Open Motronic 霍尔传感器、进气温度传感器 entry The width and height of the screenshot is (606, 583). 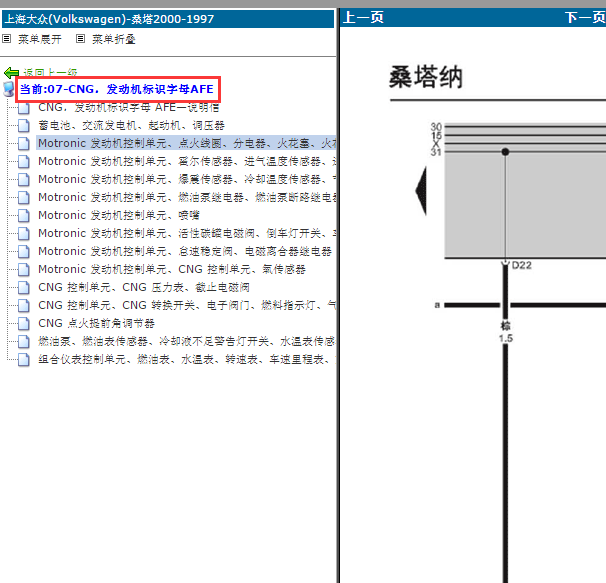pos(187,161)
